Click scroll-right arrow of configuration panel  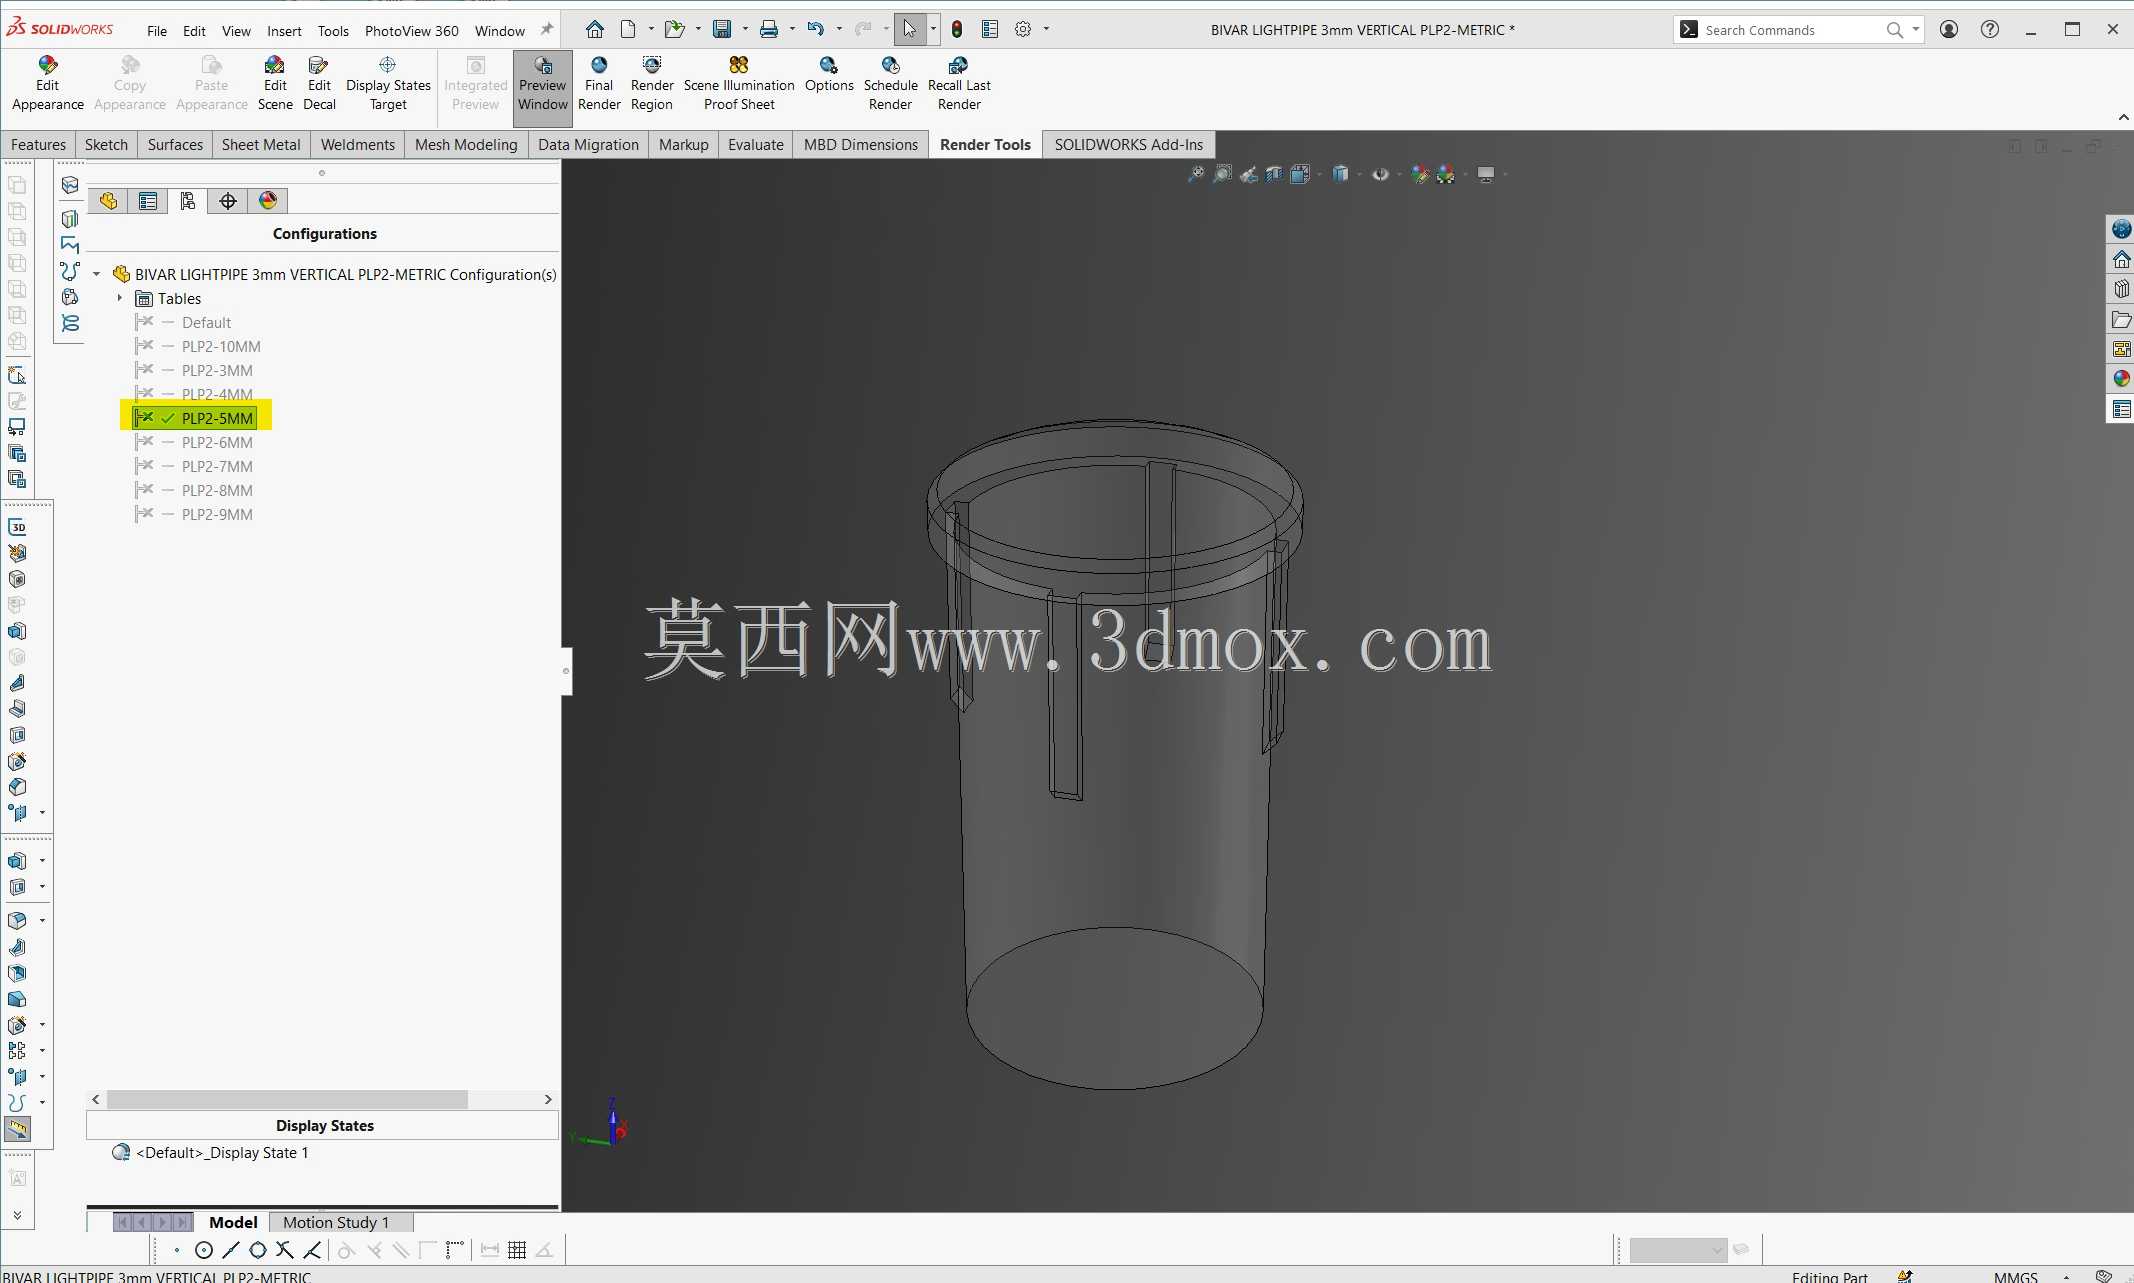pos(548,1099)
